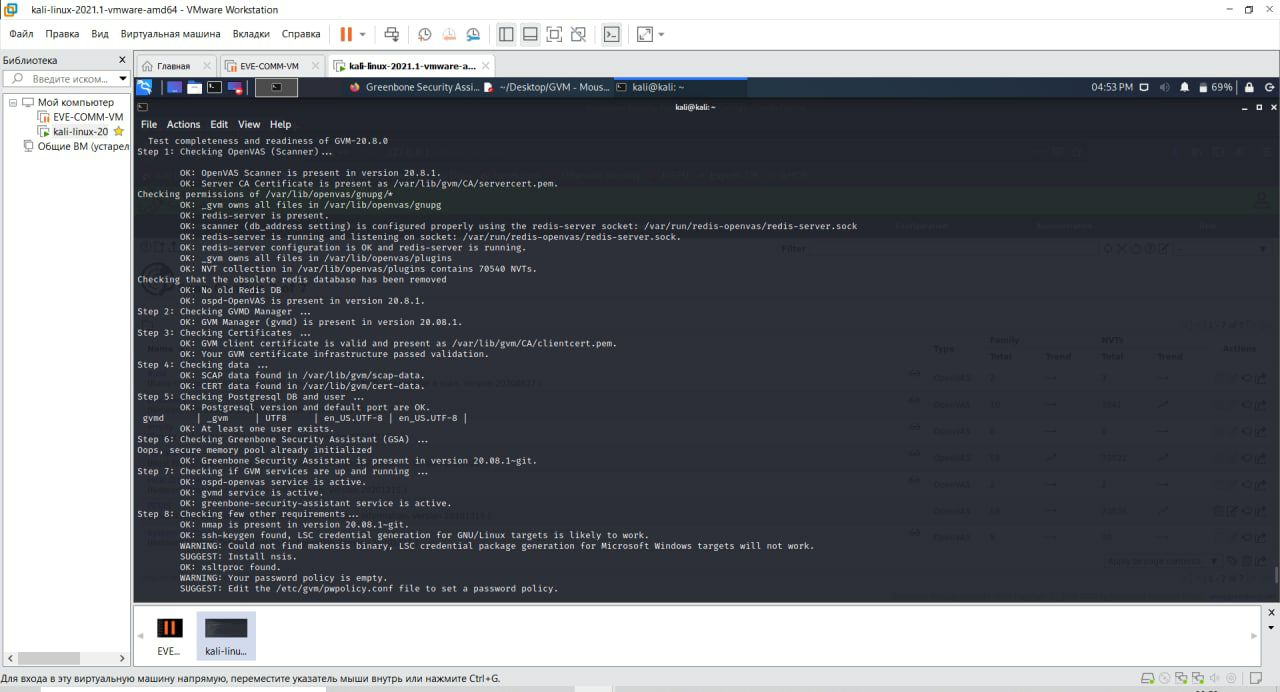Select the kali-linu thumbnail in bottom bar

(x=226, y=636)
